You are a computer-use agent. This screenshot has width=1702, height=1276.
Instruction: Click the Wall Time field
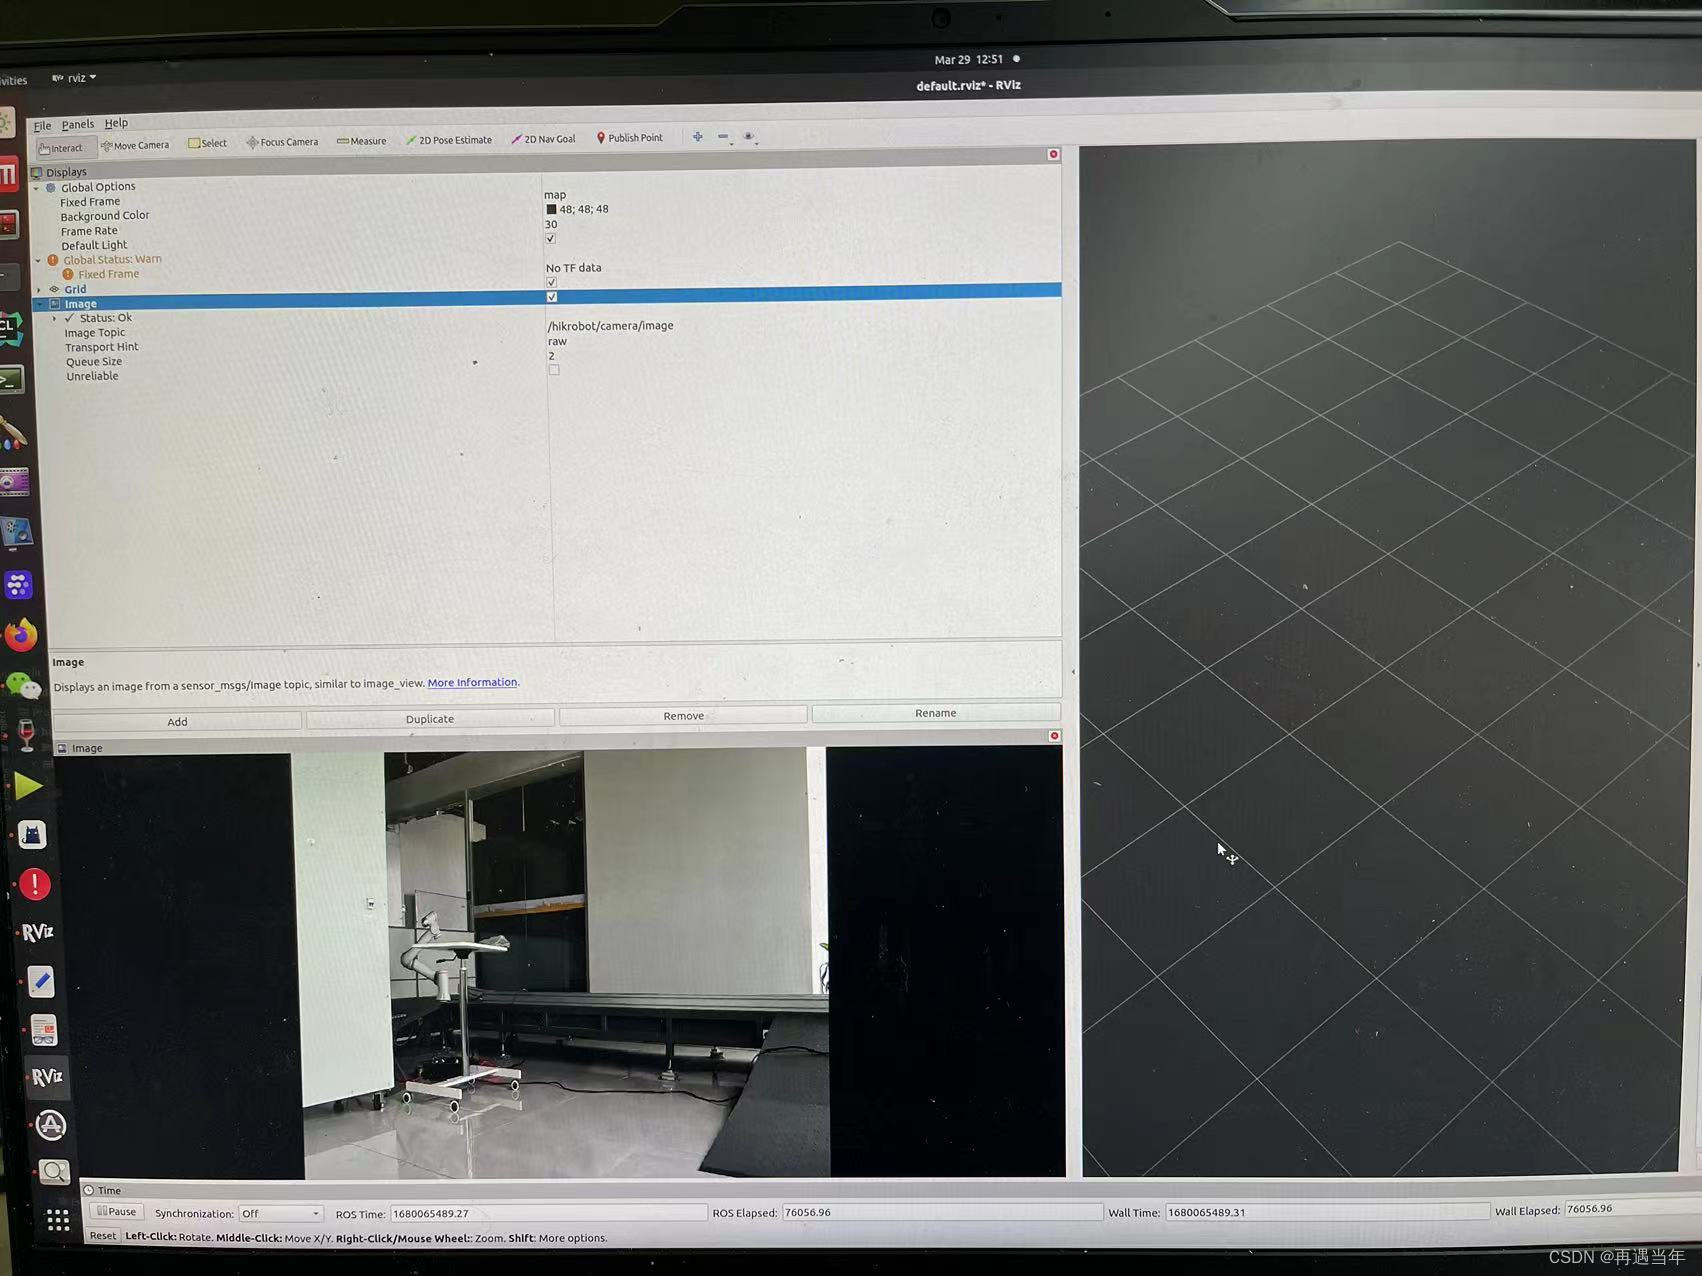[1326, 1211]
